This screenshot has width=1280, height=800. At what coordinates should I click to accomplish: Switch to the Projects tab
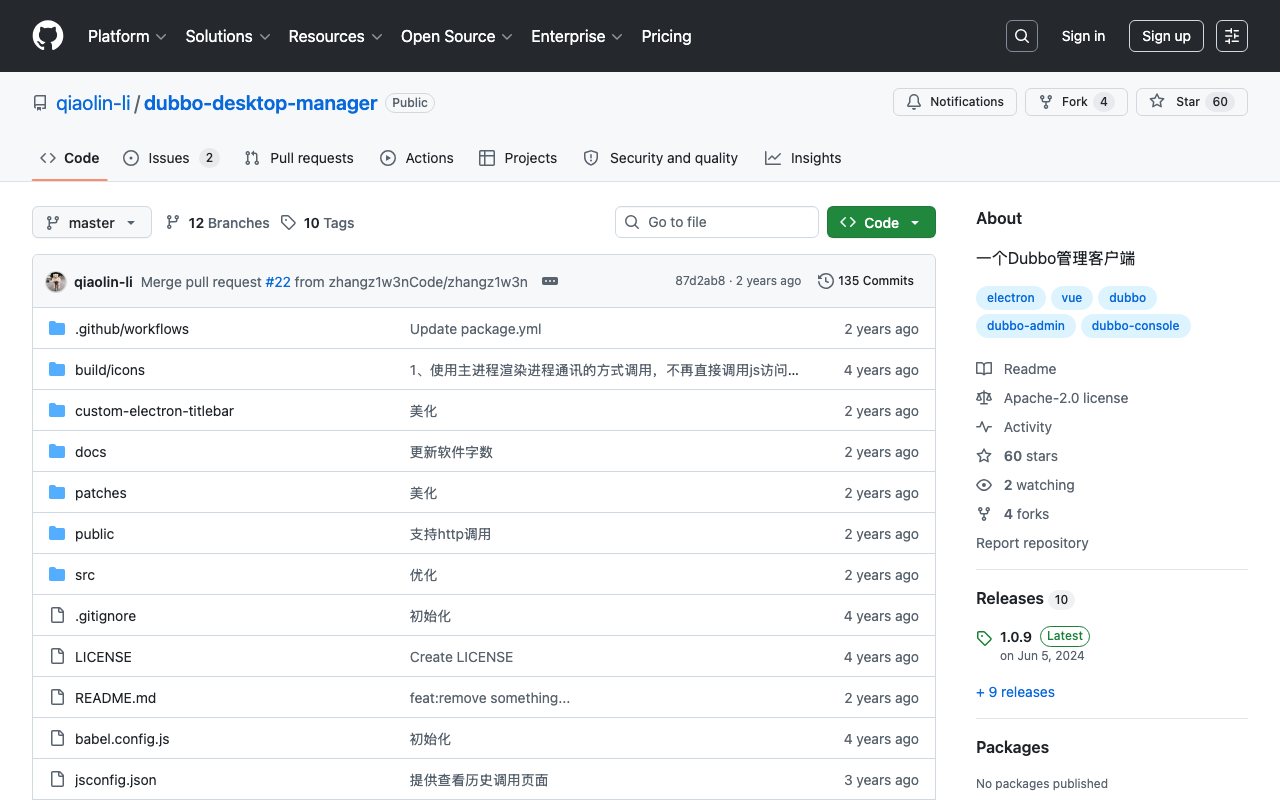click(x=518, y=158)
